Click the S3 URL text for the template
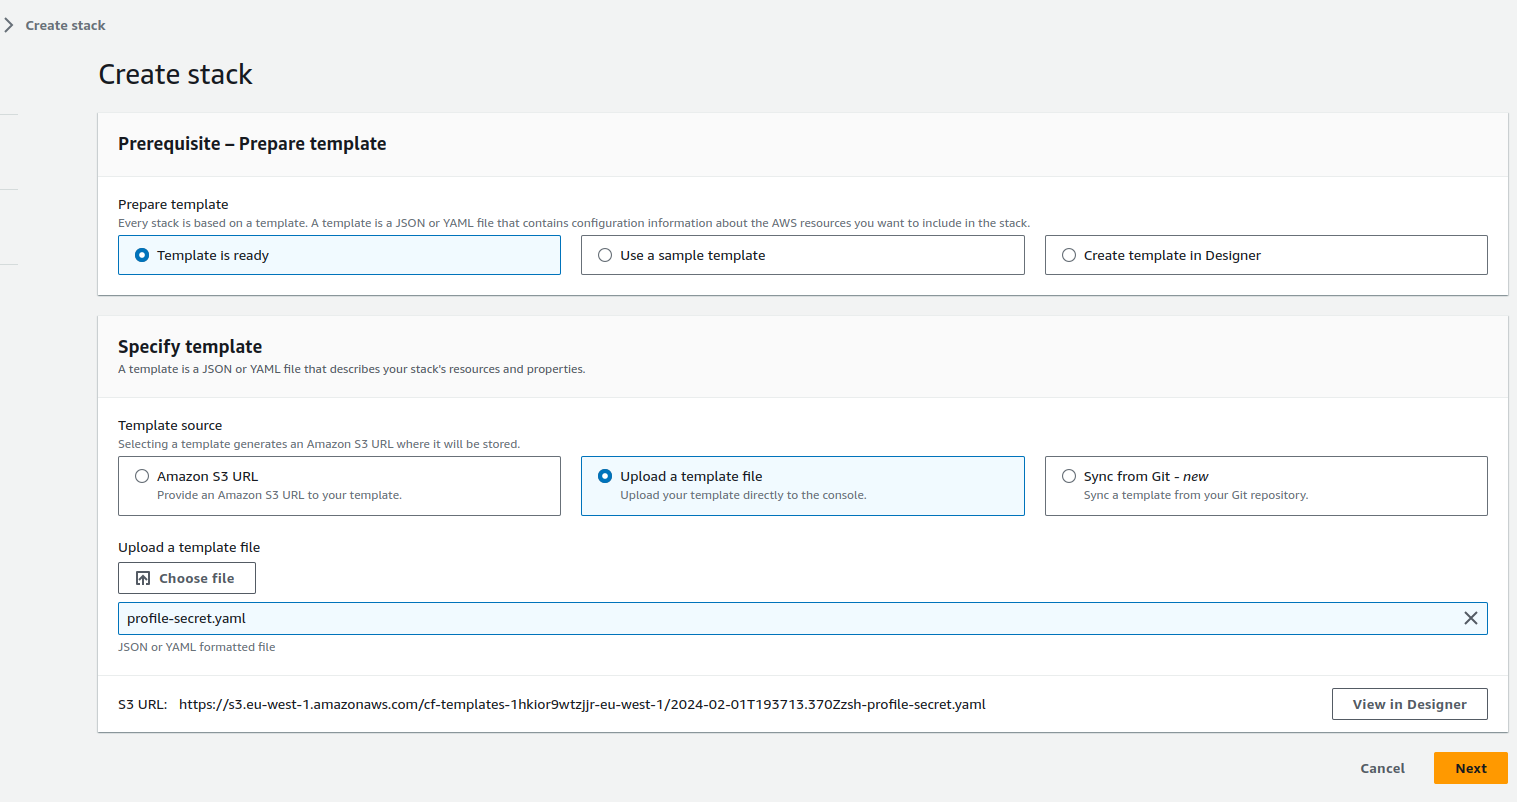This screenshot has width=1517, height=802. click(582, 704)
